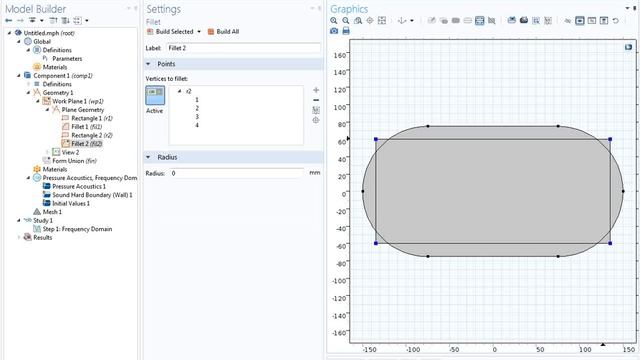Click the Radius input field
The height and width of the screenshot is (360, 640).
(x=237, y=173)
